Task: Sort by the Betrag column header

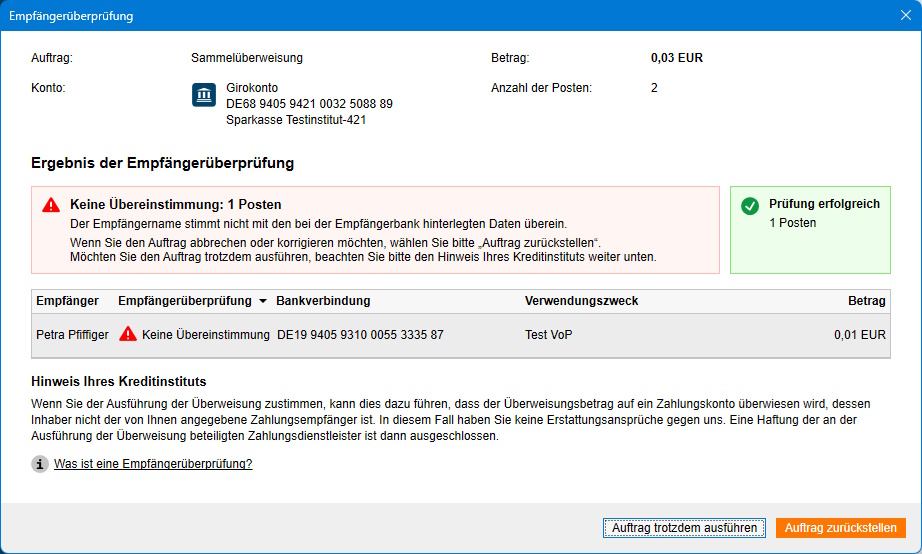Action: [866, 301]
